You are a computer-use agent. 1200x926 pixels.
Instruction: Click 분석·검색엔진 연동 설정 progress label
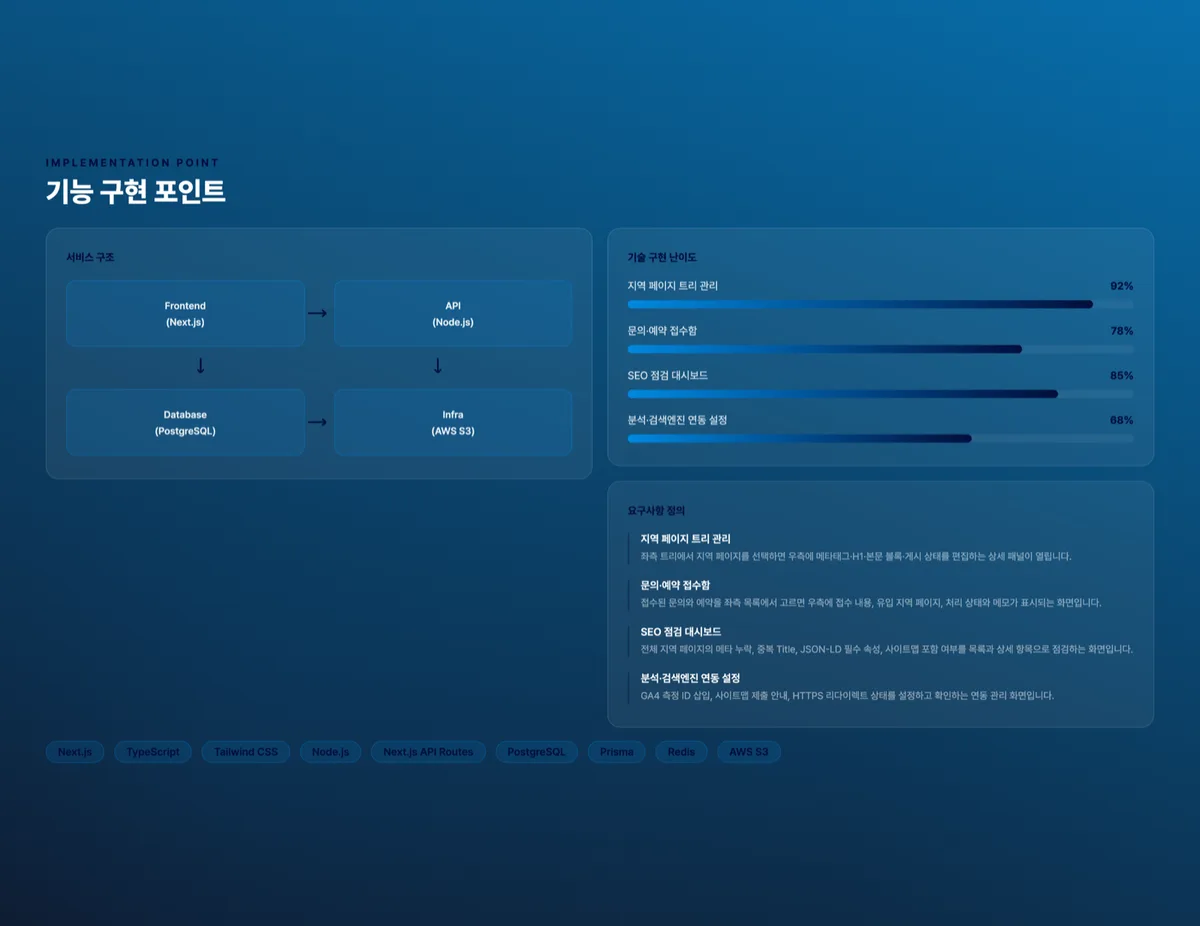coord(678,420)
